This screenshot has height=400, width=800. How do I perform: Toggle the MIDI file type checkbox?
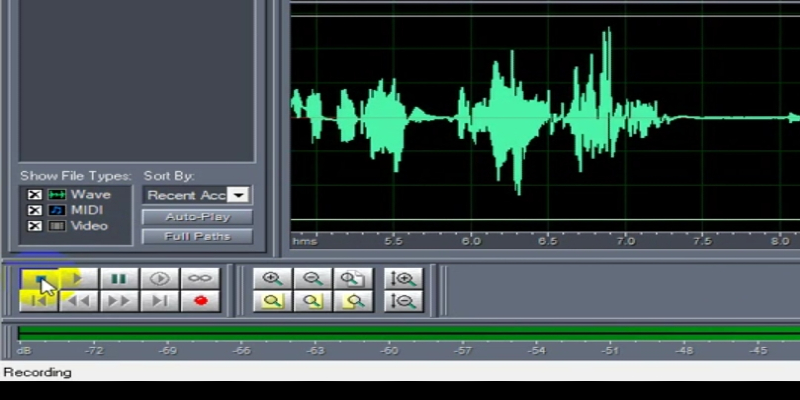(34, 210)
